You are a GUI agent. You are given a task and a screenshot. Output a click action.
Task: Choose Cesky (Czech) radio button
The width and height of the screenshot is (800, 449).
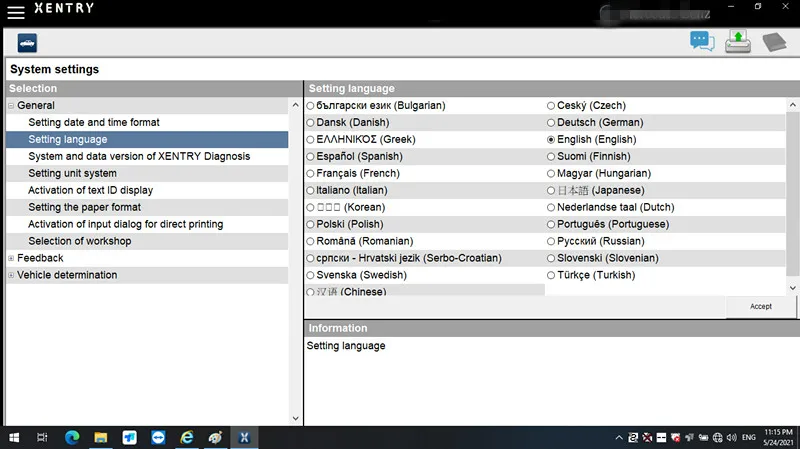pyautogui.click(x=551, y=106)
